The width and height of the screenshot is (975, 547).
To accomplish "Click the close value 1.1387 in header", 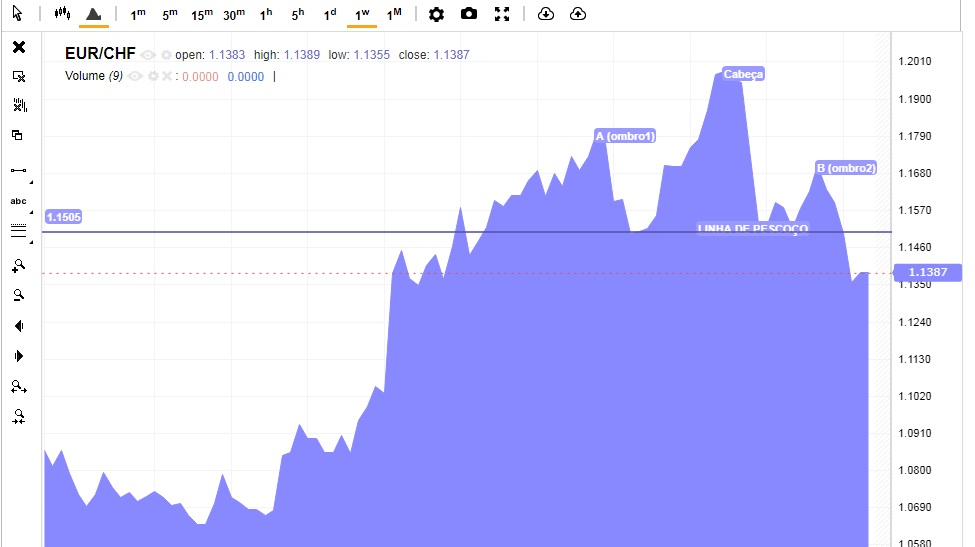I will (x=451, y=55).
